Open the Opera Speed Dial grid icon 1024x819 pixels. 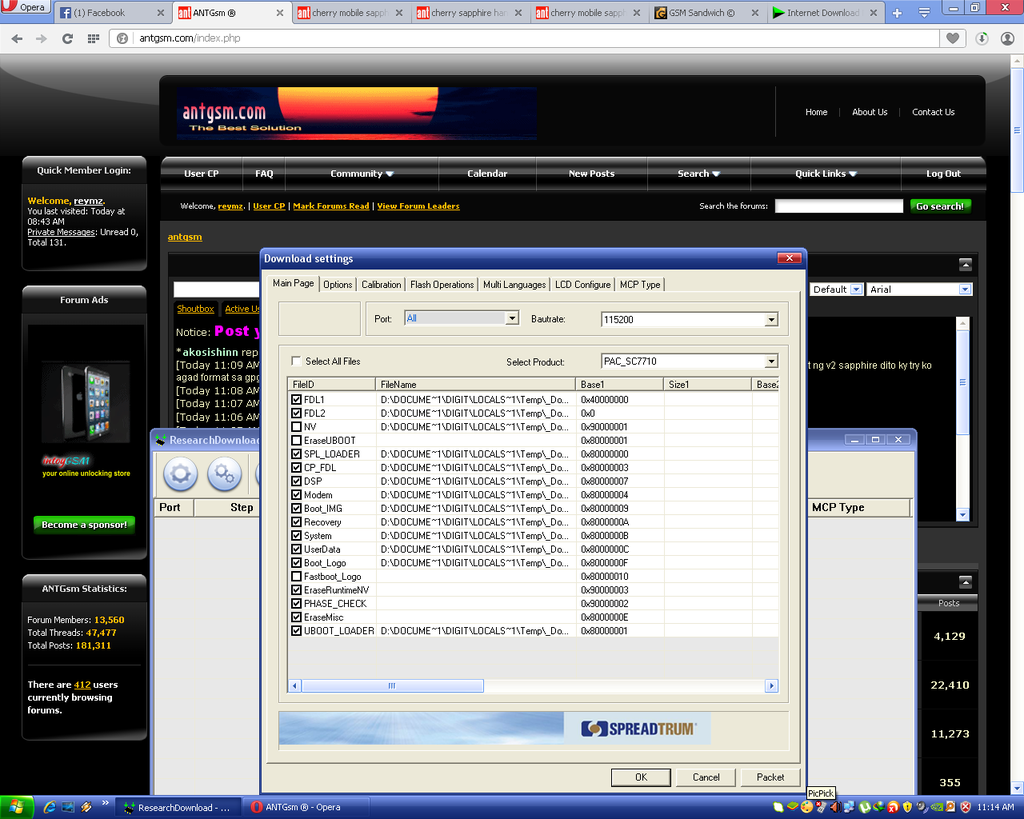pyautogui.click(x=94, y=39)
